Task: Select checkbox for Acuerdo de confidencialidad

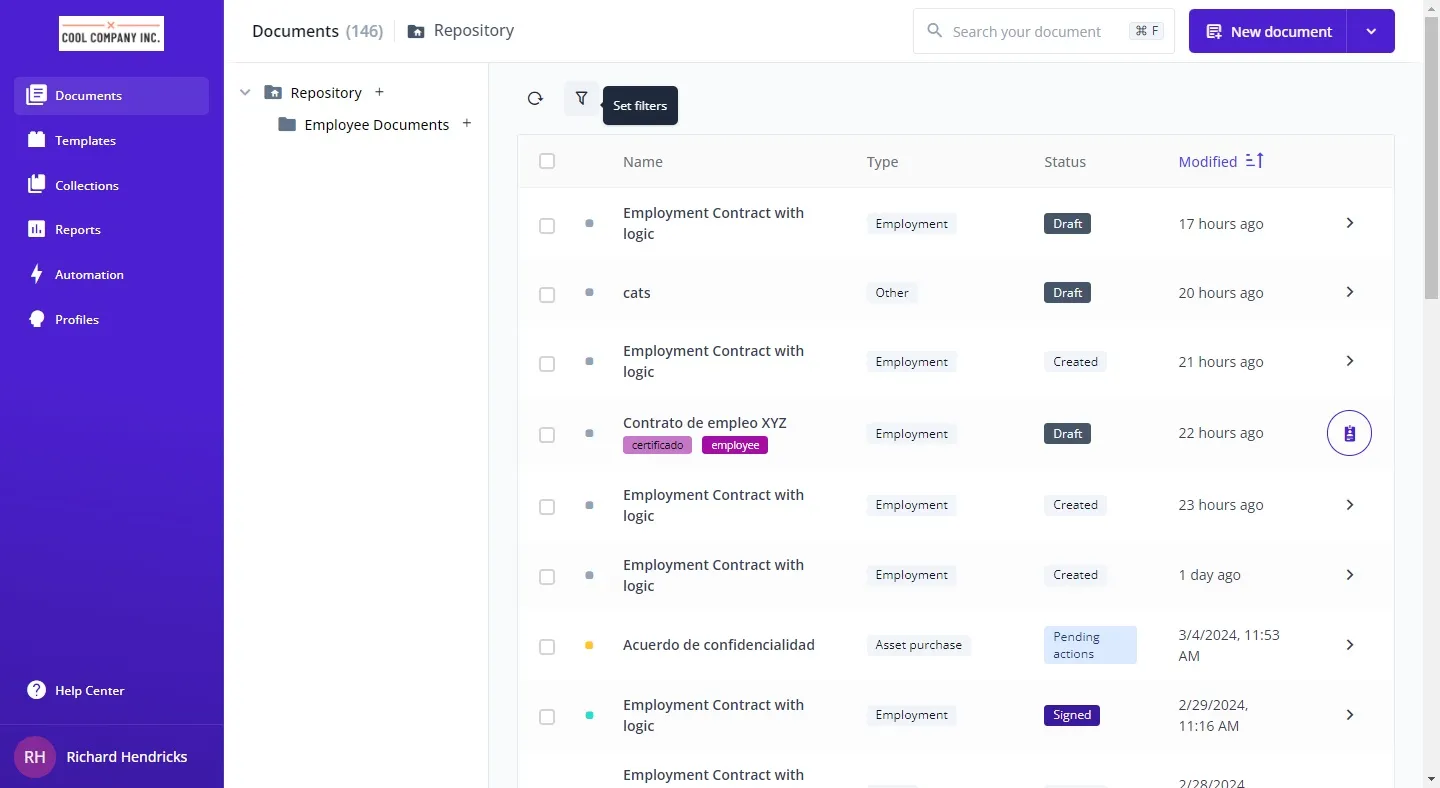Action: (547, 646)
